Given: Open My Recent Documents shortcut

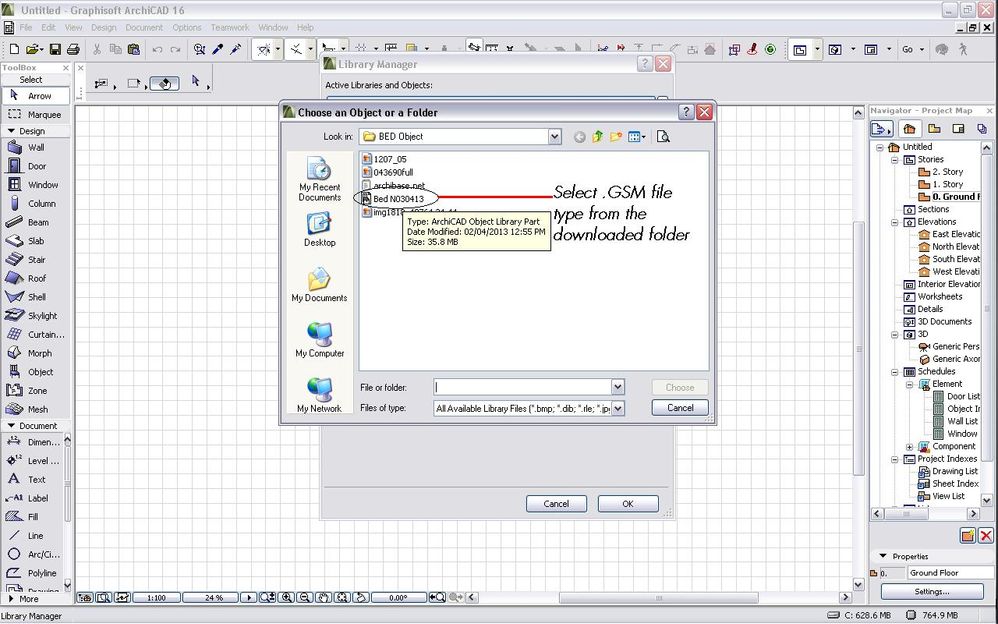Looking at the screenshot, I should tap(320, 180).
